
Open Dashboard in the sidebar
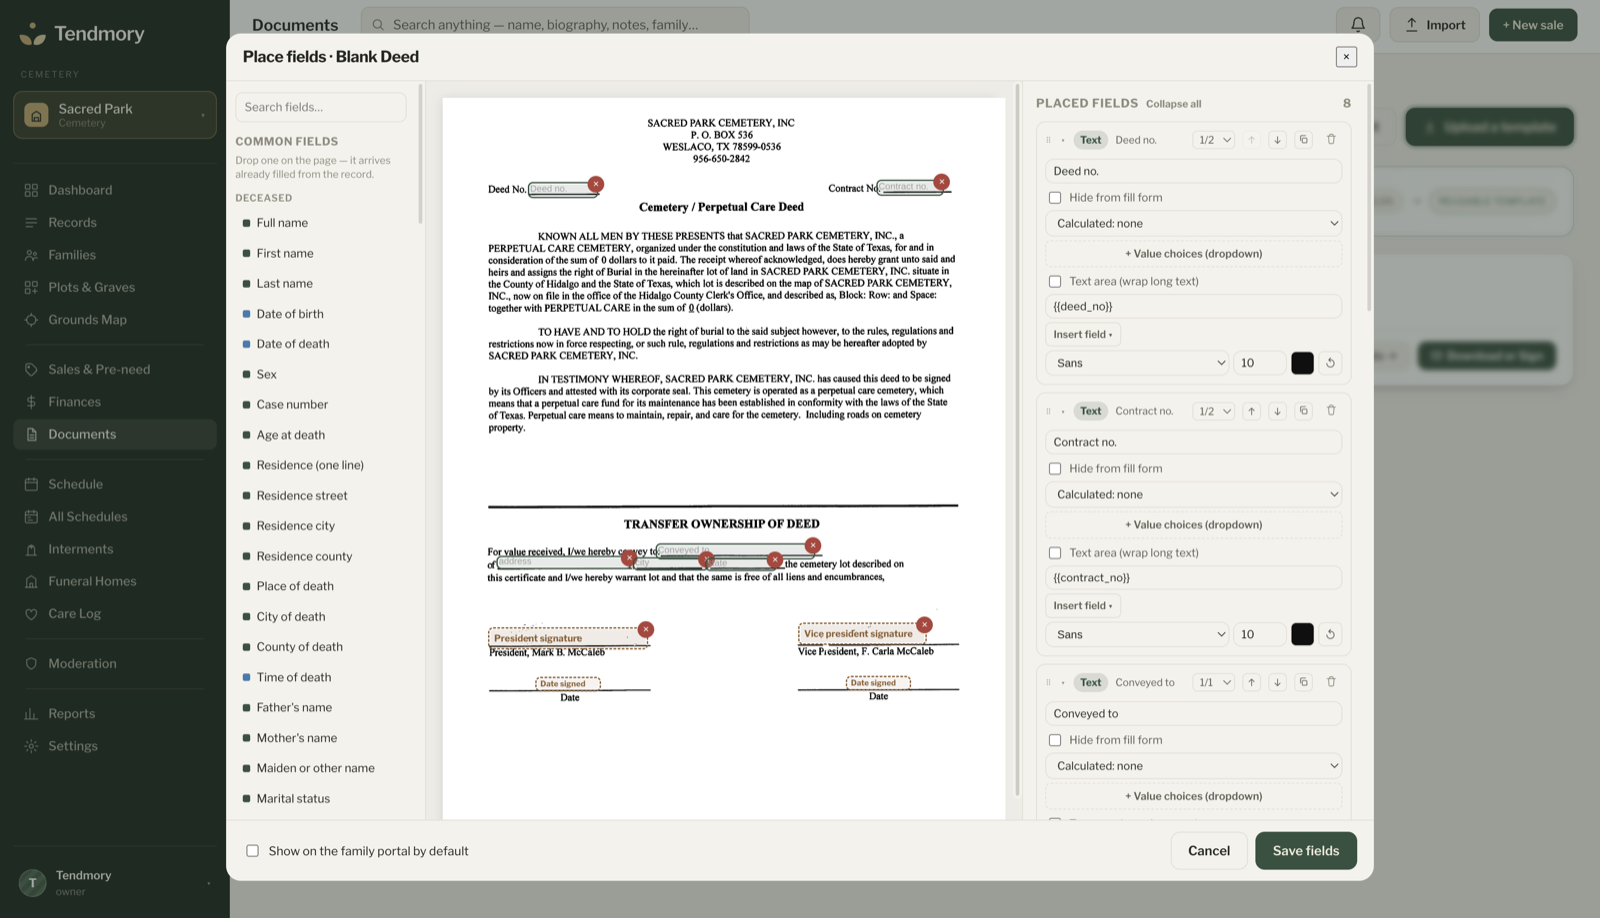[x=115, y=190]
